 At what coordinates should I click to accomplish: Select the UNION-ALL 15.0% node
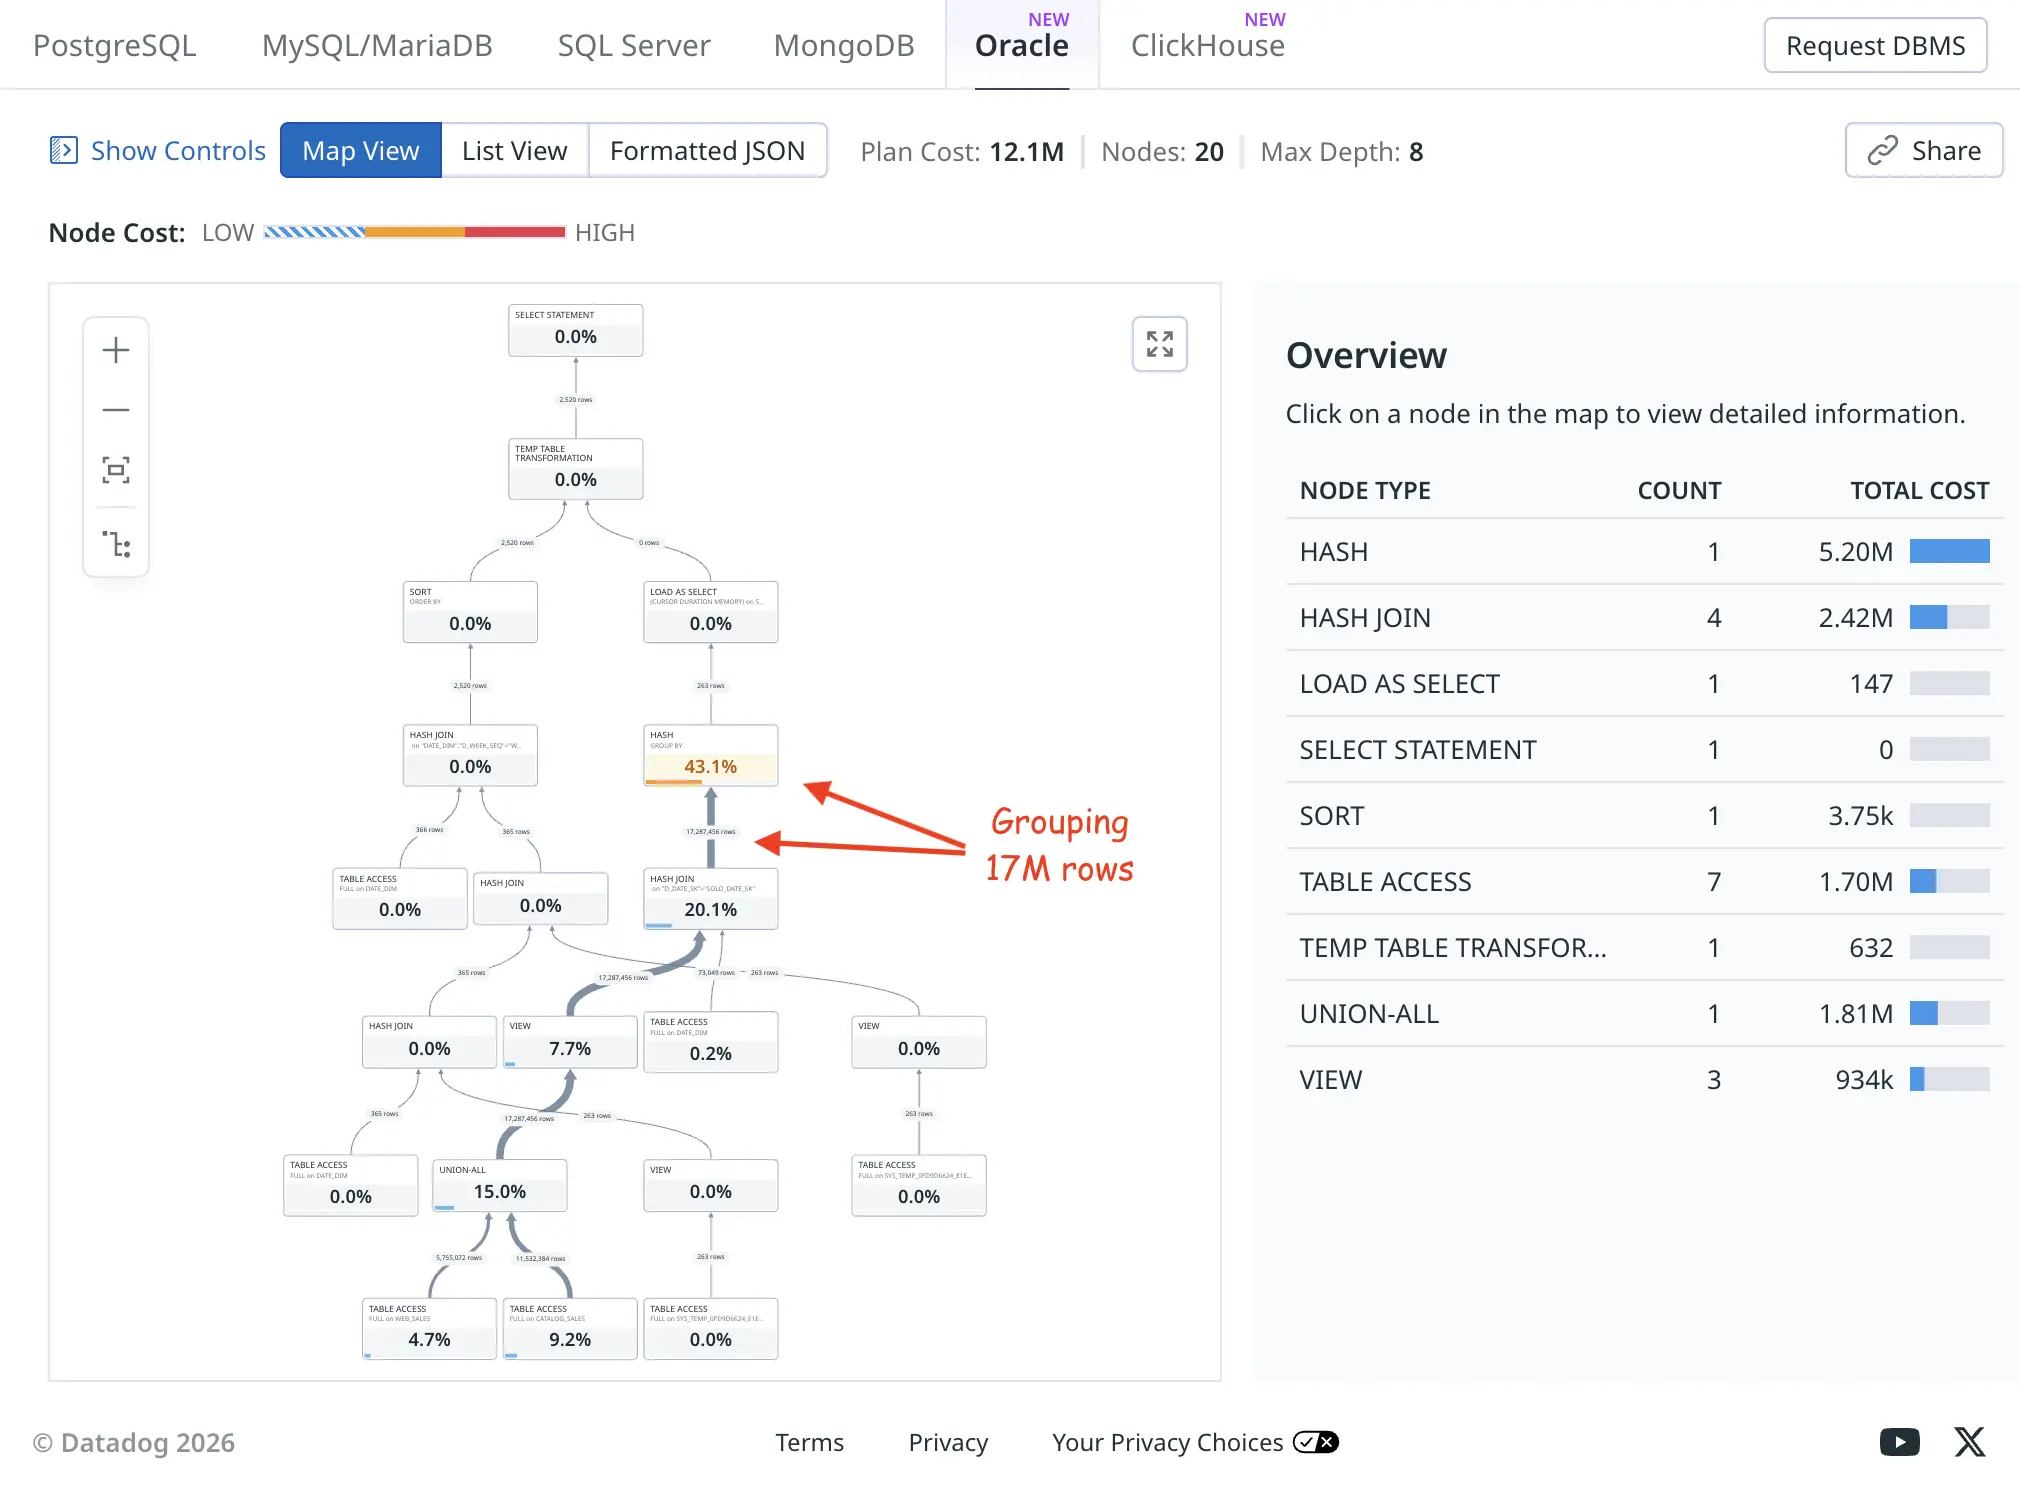[499, 1185]
